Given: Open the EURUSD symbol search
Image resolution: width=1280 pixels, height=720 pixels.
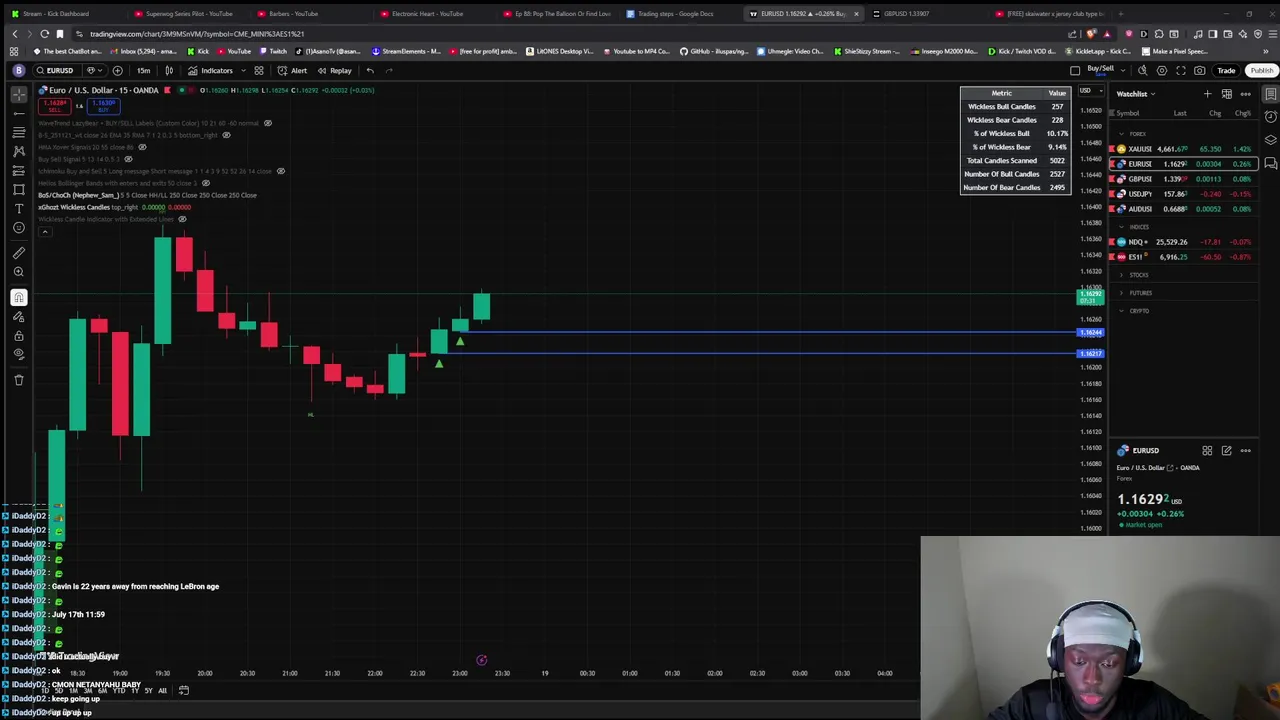Looking at the screenshot, I should coord(55,70).
